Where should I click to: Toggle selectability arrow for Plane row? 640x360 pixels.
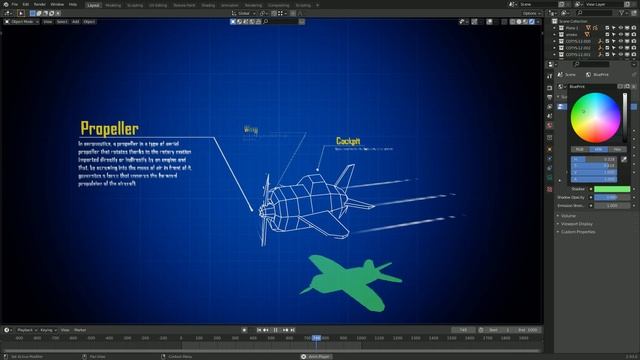tap(613, 28)
